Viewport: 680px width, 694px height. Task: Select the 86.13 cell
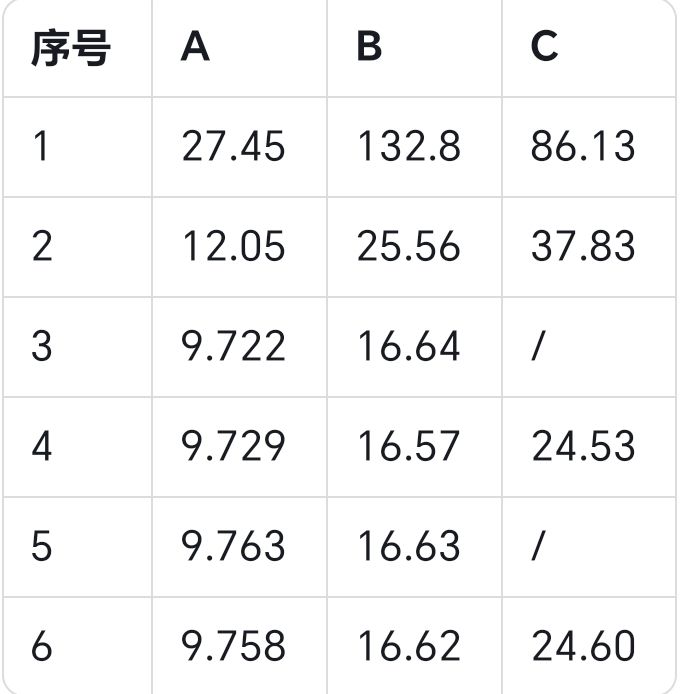pyautogui.click(x=583, y=147)
